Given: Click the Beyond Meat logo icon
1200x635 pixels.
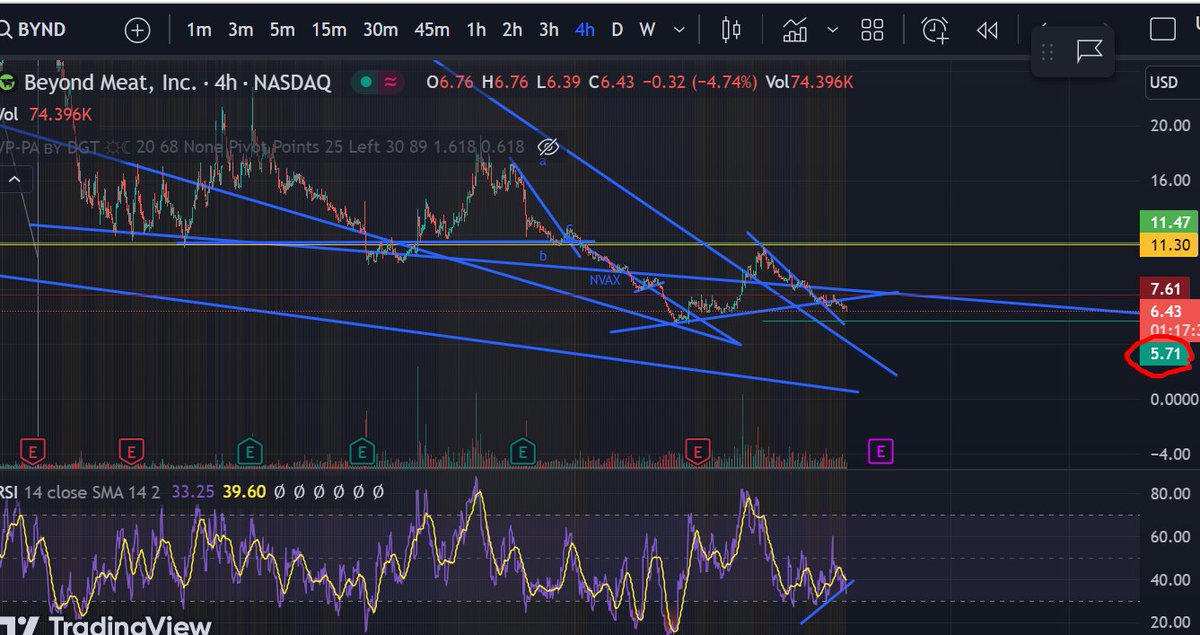Looking at the screenshot, I should [x=8, y=82].
